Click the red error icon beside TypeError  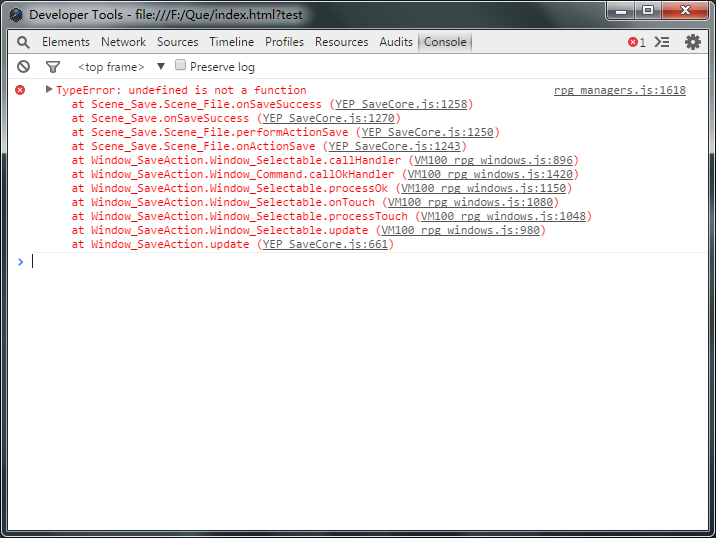pos(20,90)
